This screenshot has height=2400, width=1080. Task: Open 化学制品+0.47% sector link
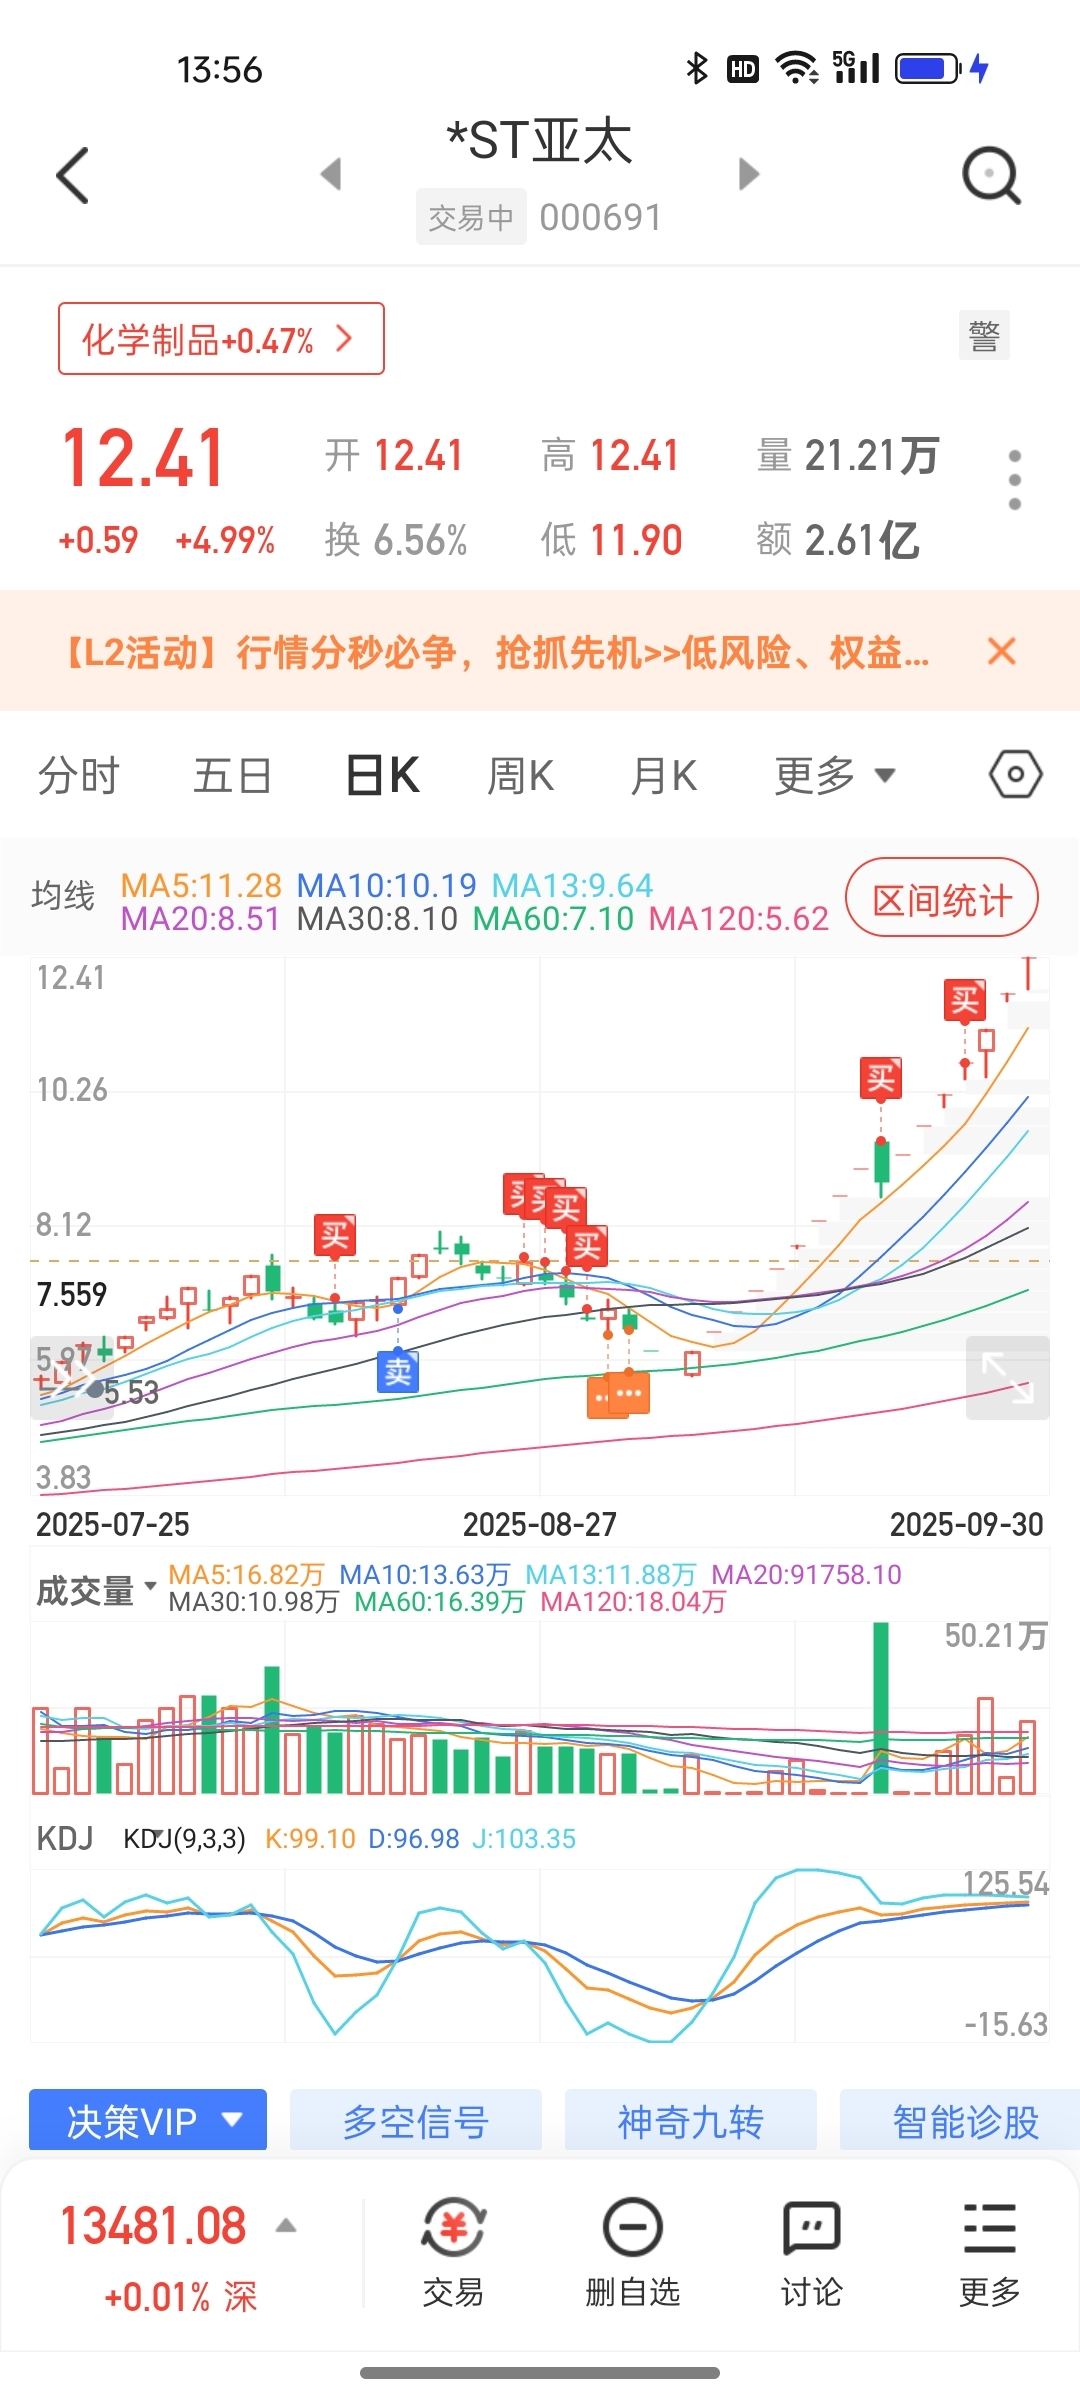click(x=221, y=339)
